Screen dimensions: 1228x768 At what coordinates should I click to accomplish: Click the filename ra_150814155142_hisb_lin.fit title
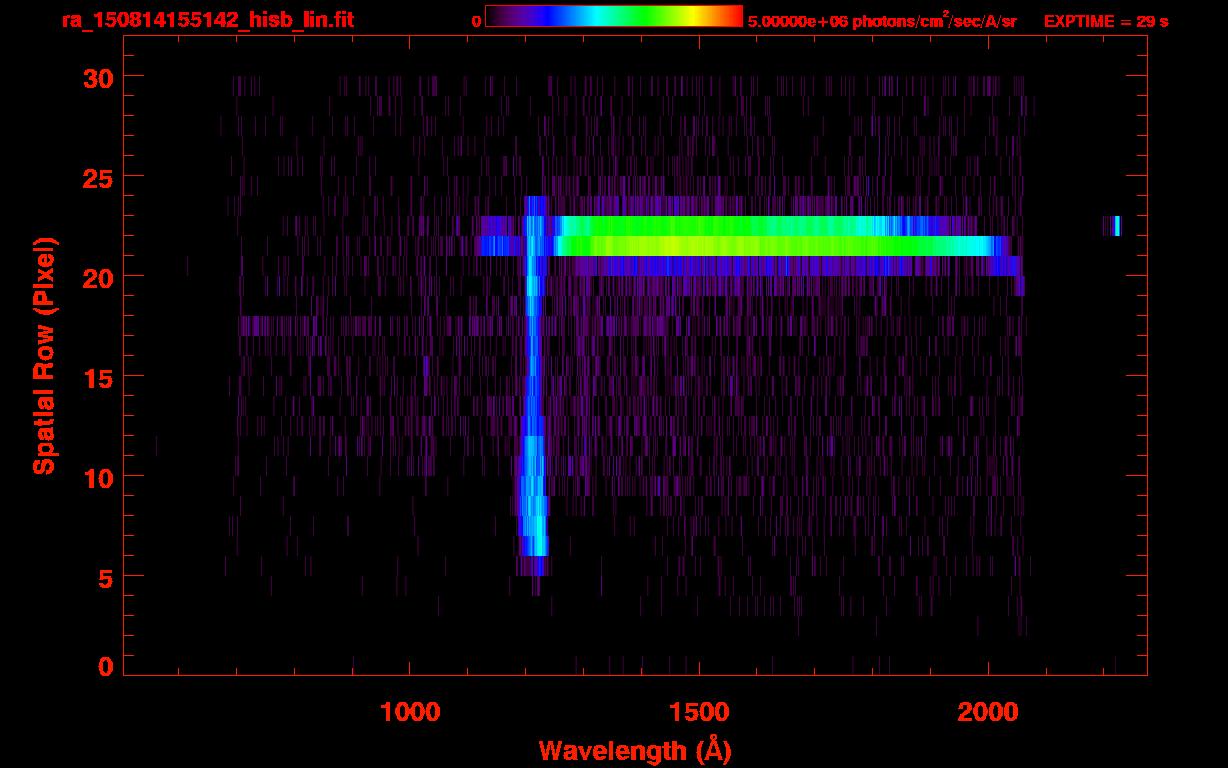pyautogui.click(x=206, y=20)
